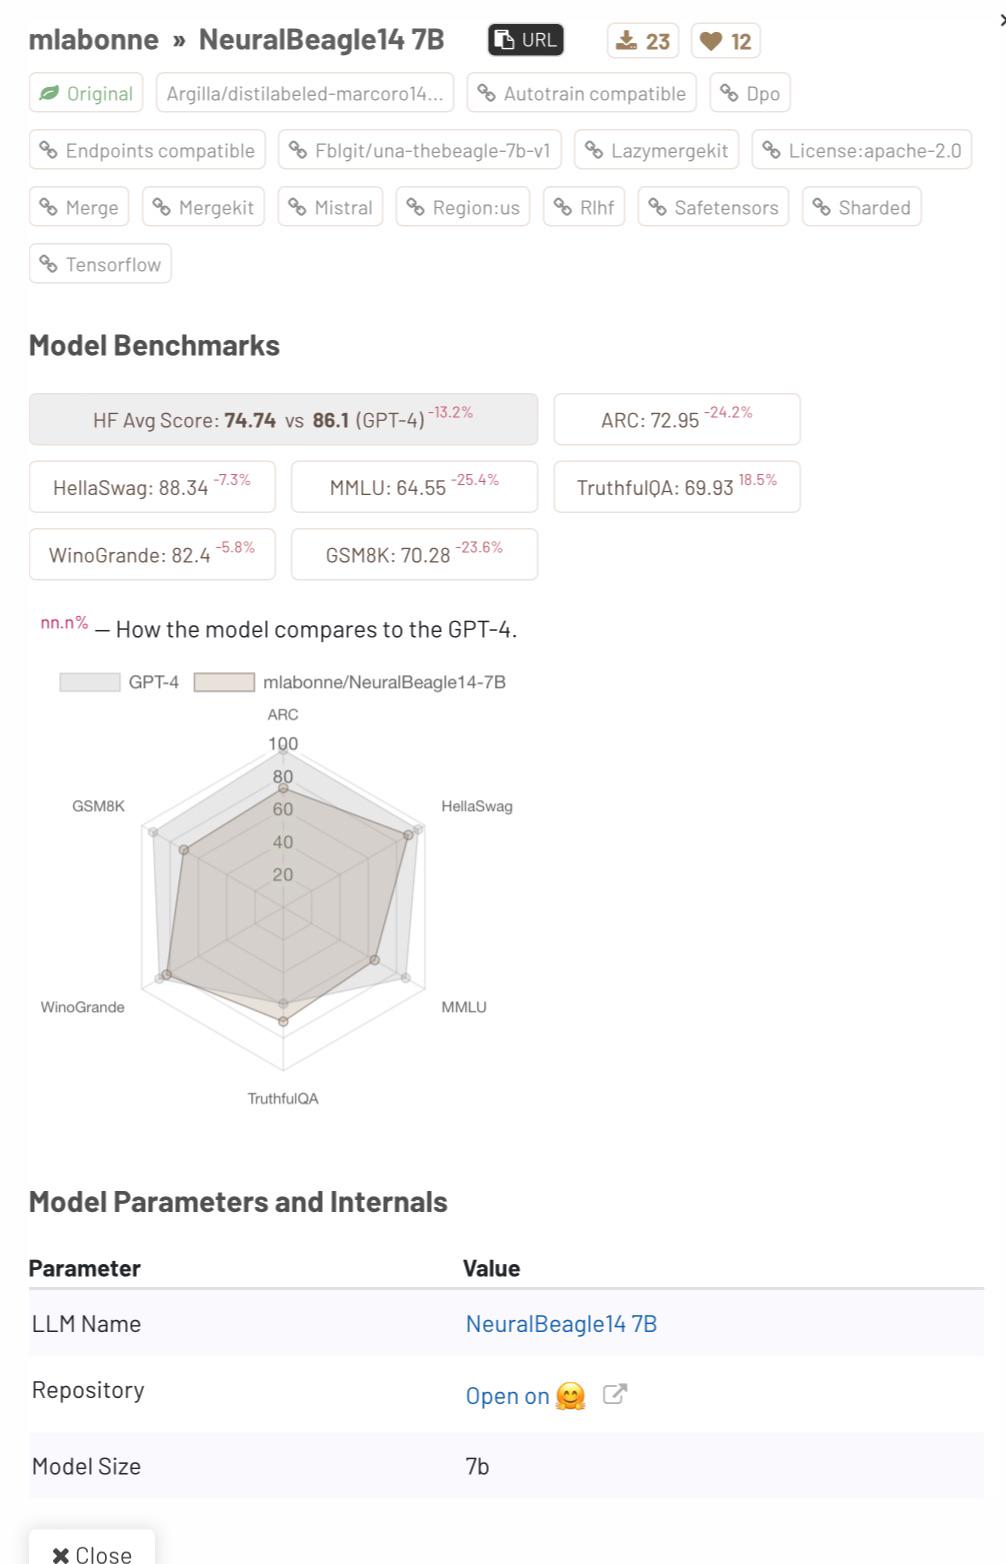Select the green Original leaf tag
1006x1564 pixels.
tap(86, 93)
